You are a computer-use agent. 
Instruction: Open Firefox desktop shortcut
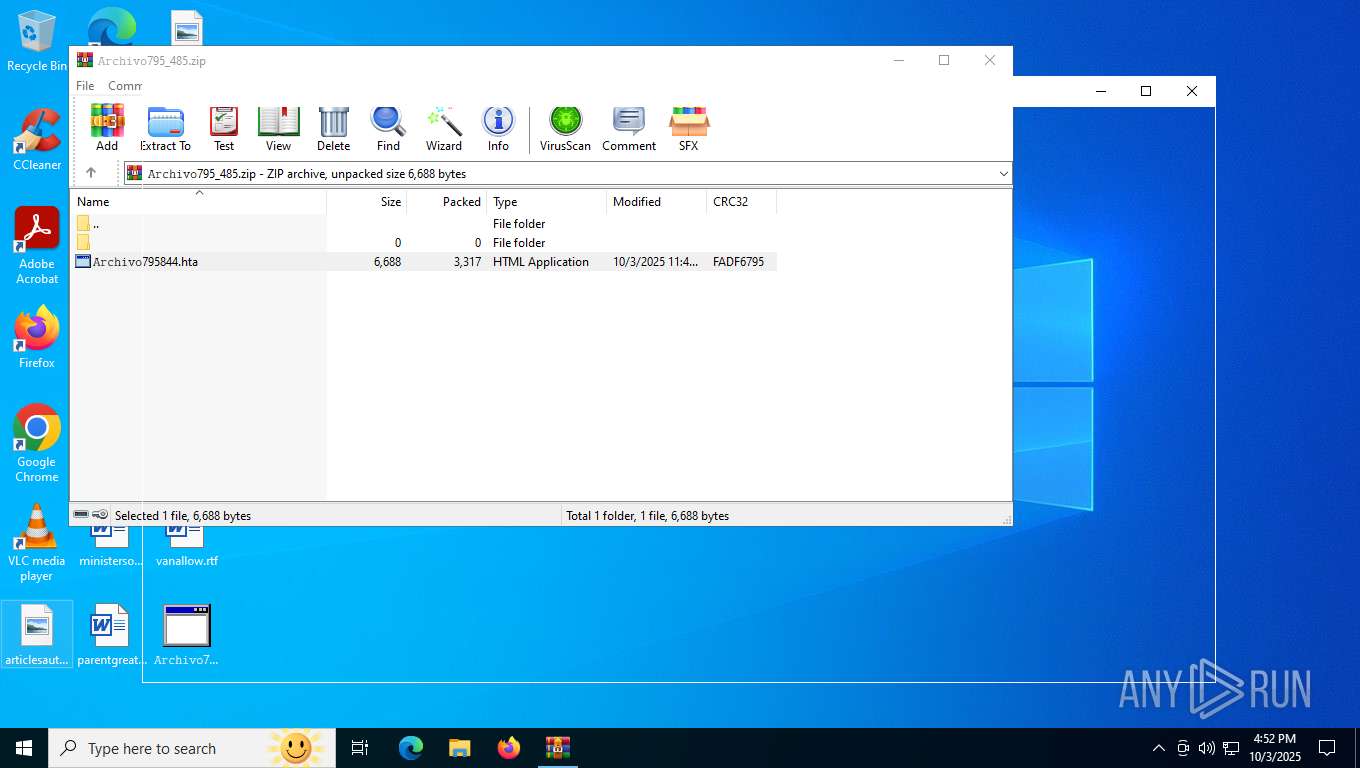(37, 338)
